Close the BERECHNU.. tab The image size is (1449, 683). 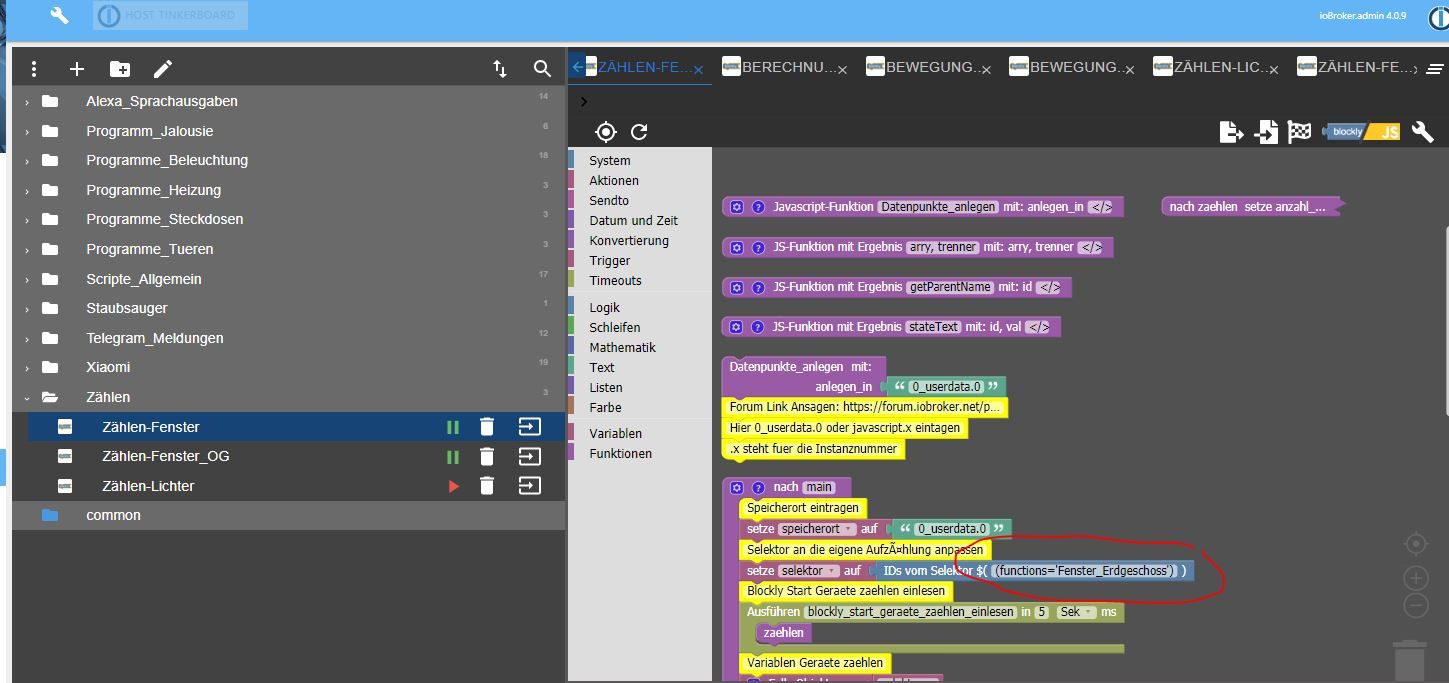coord(843,69)
